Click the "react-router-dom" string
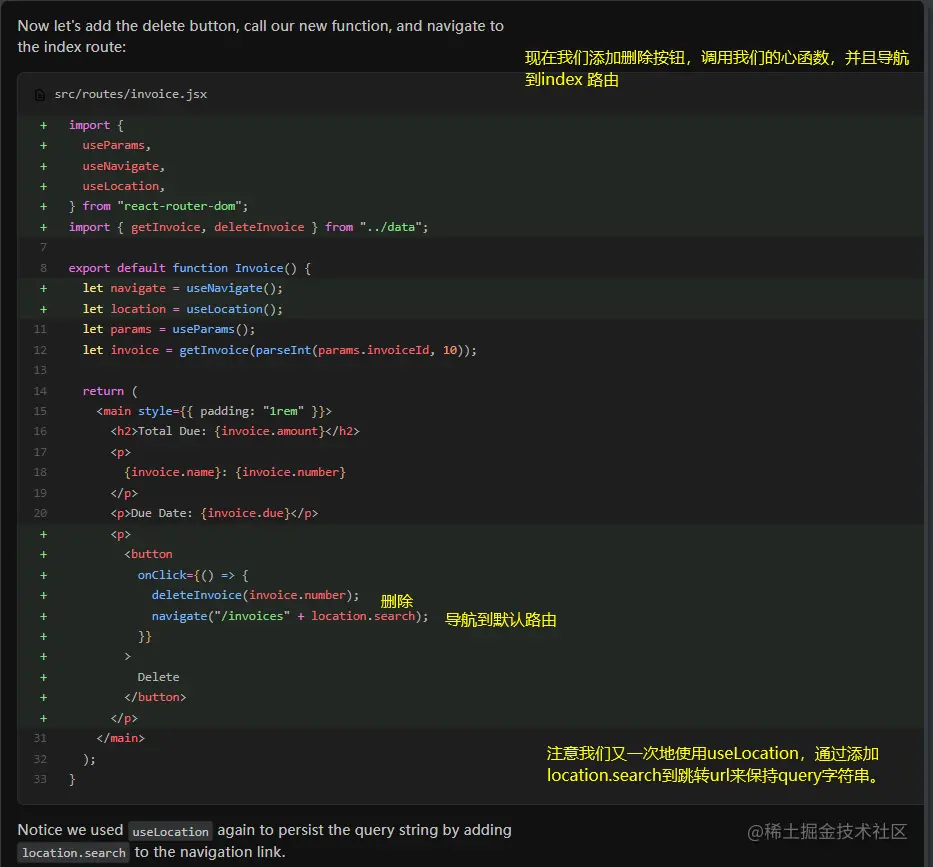 179,206
